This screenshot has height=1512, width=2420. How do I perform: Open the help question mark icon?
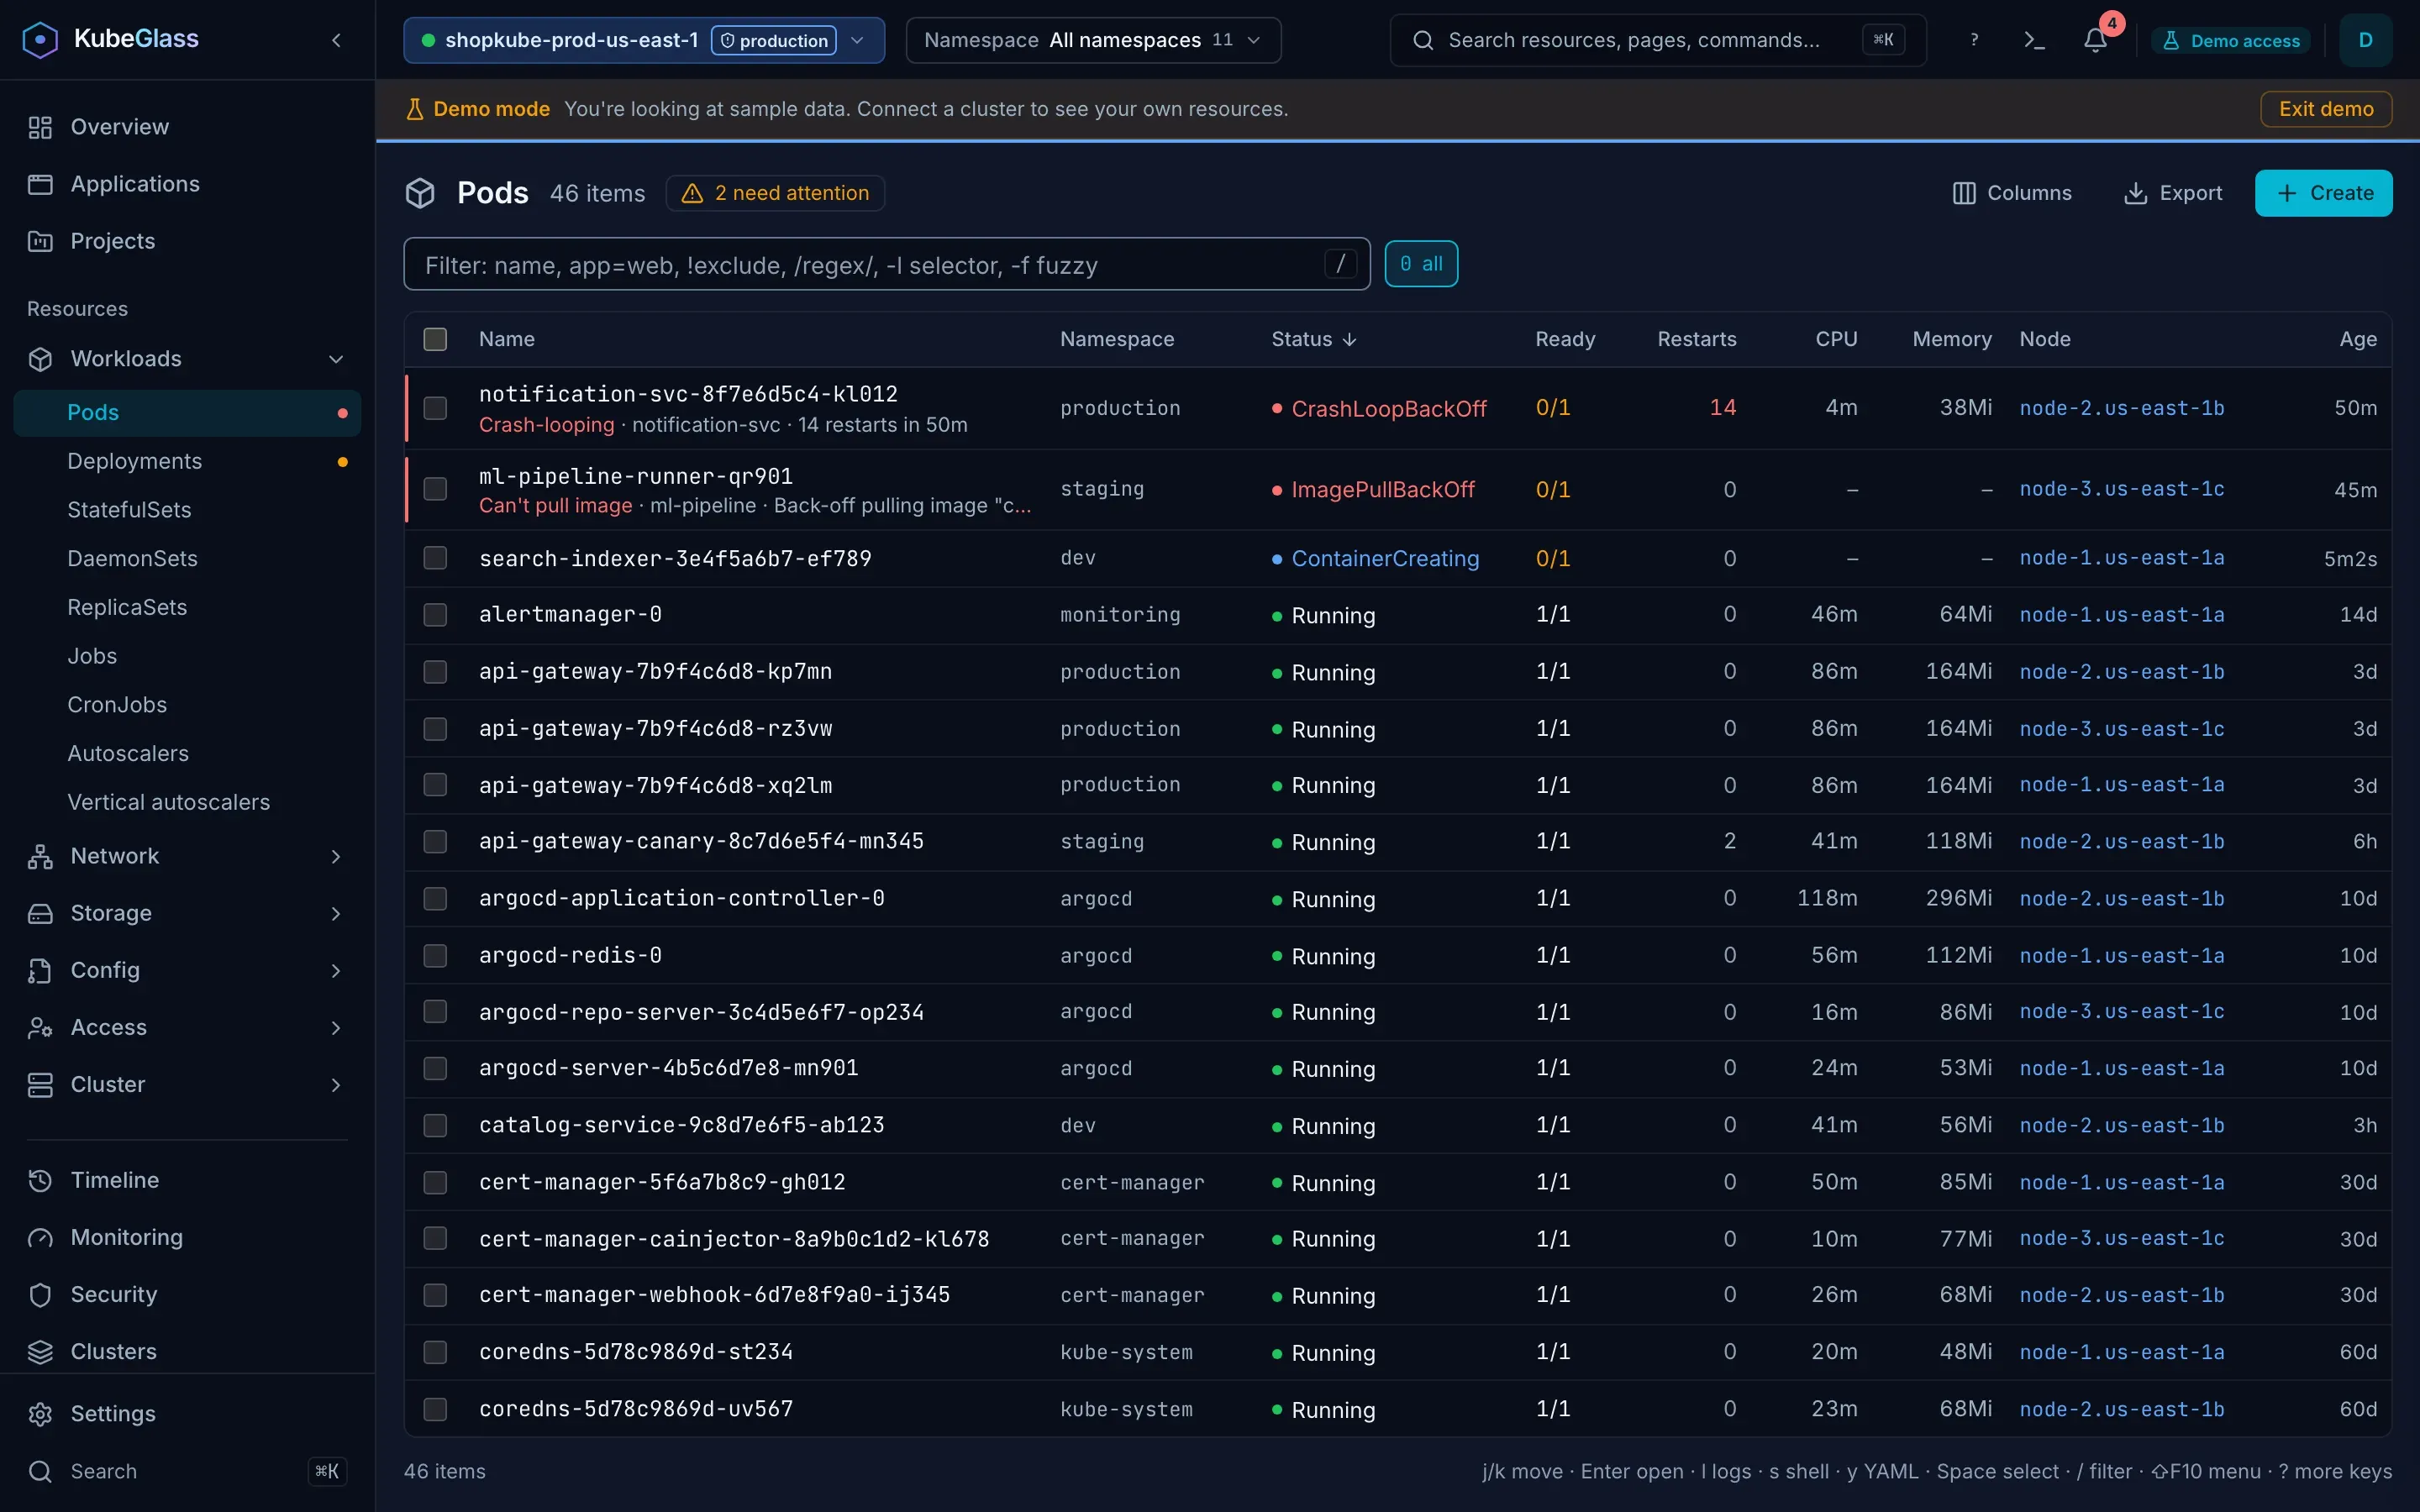tap(1973, 40)
